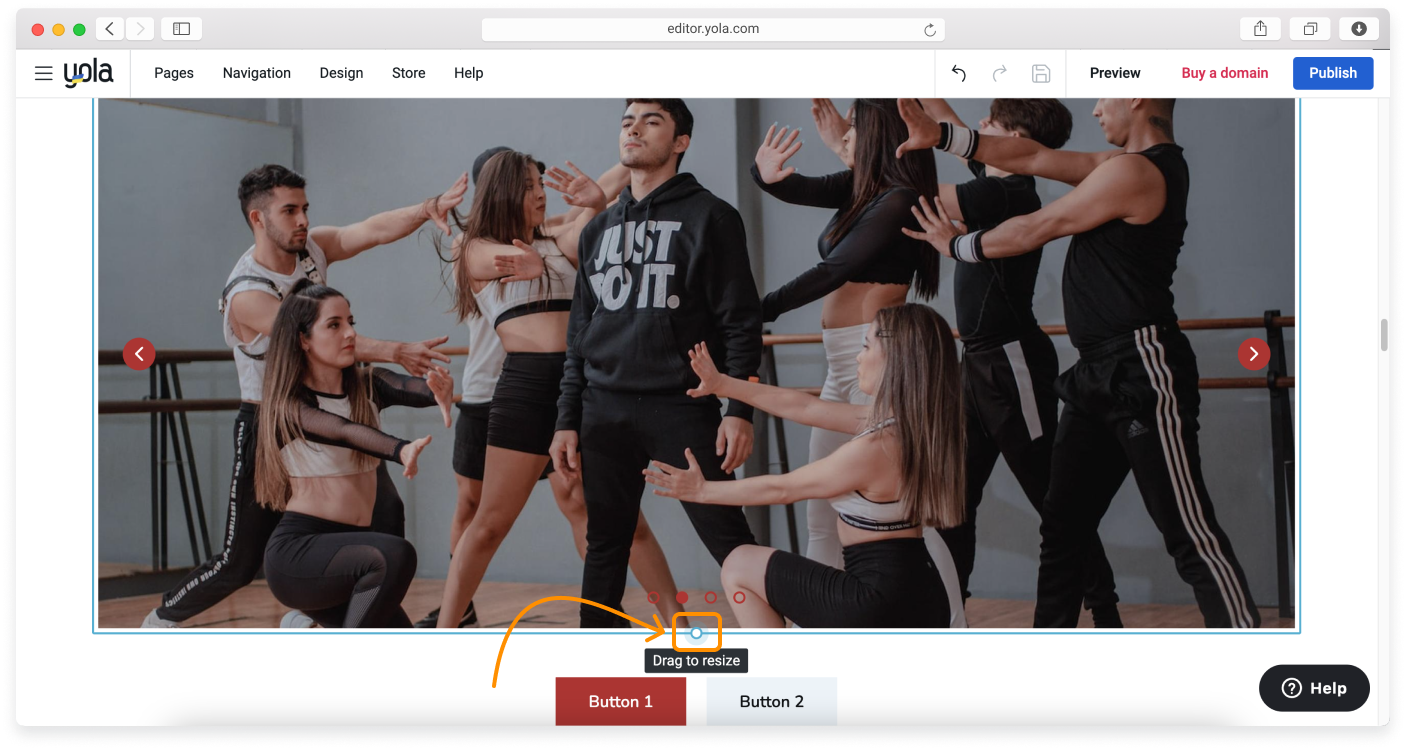Click the undo arrow icon
This screenshot has width=1406, height=750.
click(x=958, y=73)
